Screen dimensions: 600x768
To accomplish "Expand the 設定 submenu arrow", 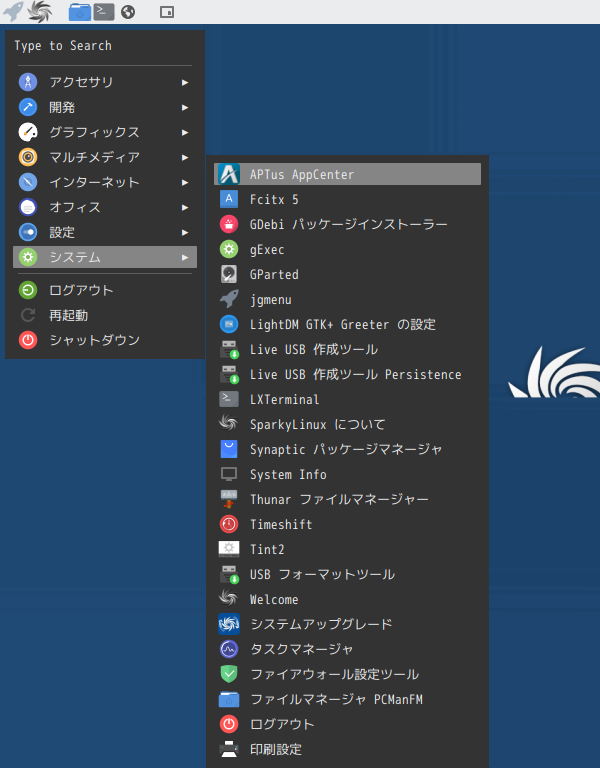I will click(x=185, y=232).
